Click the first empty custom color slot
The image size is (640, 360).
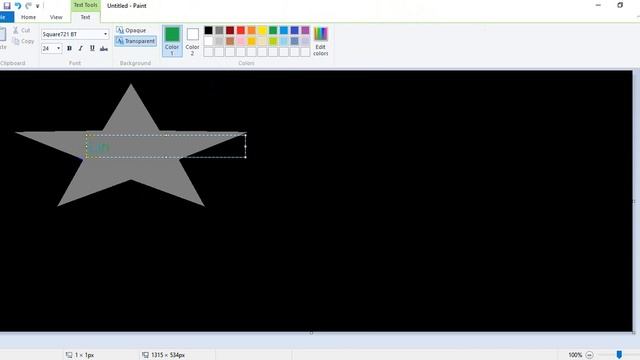[x=209, y=52]
